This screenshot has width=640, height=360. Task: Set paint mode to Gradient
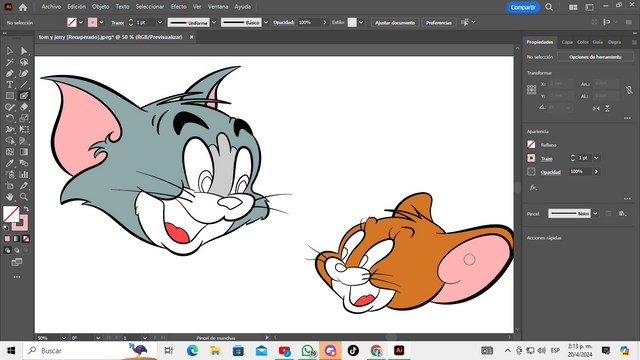[x=17, y=239]
